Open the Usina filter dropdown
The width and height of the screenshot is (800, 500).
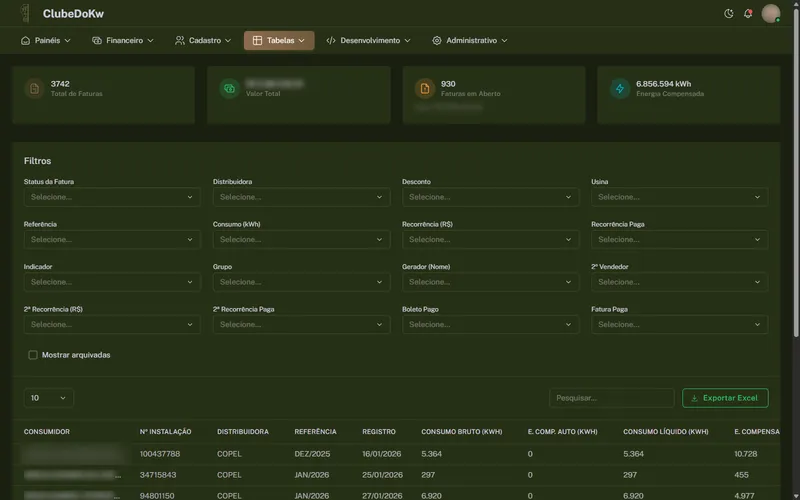click(680, 197)
